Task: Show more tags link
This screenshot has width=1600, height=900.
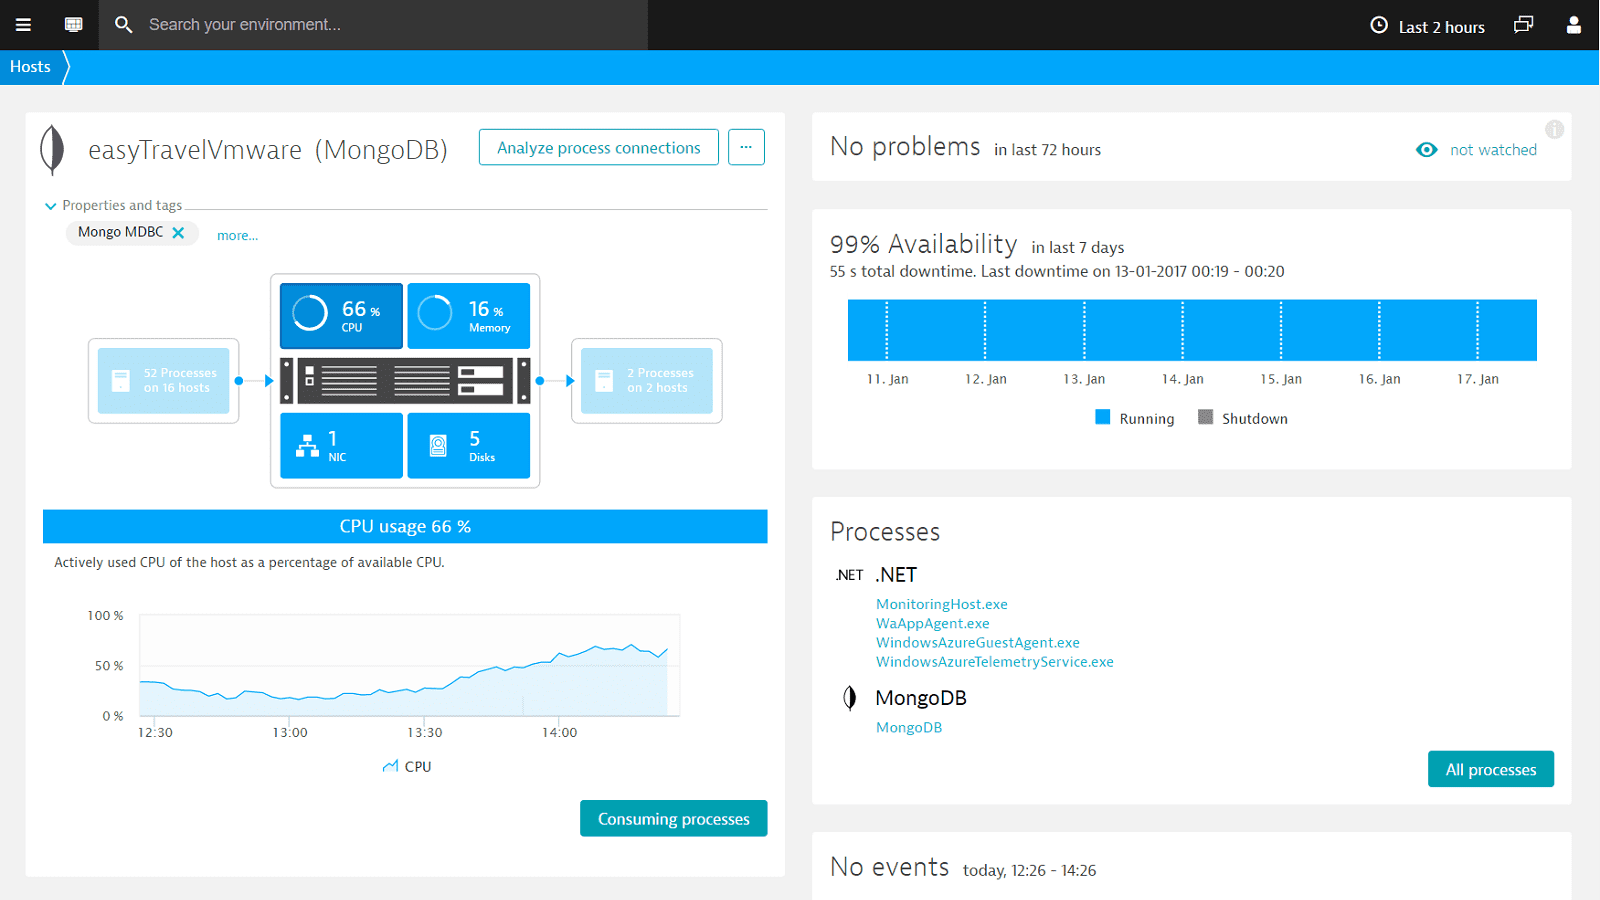Action: [237, 236]
